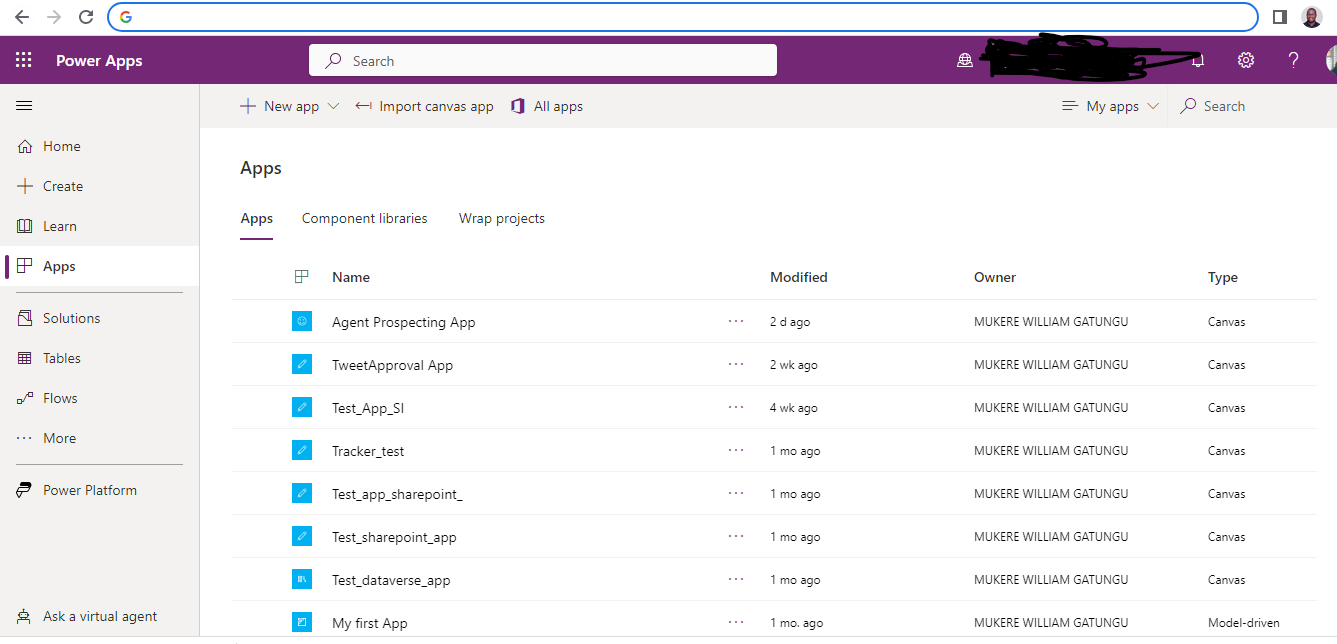Viewport: 1337px width, 644px height.
Task: Click the top Power Apps search box
Action: 543,61
